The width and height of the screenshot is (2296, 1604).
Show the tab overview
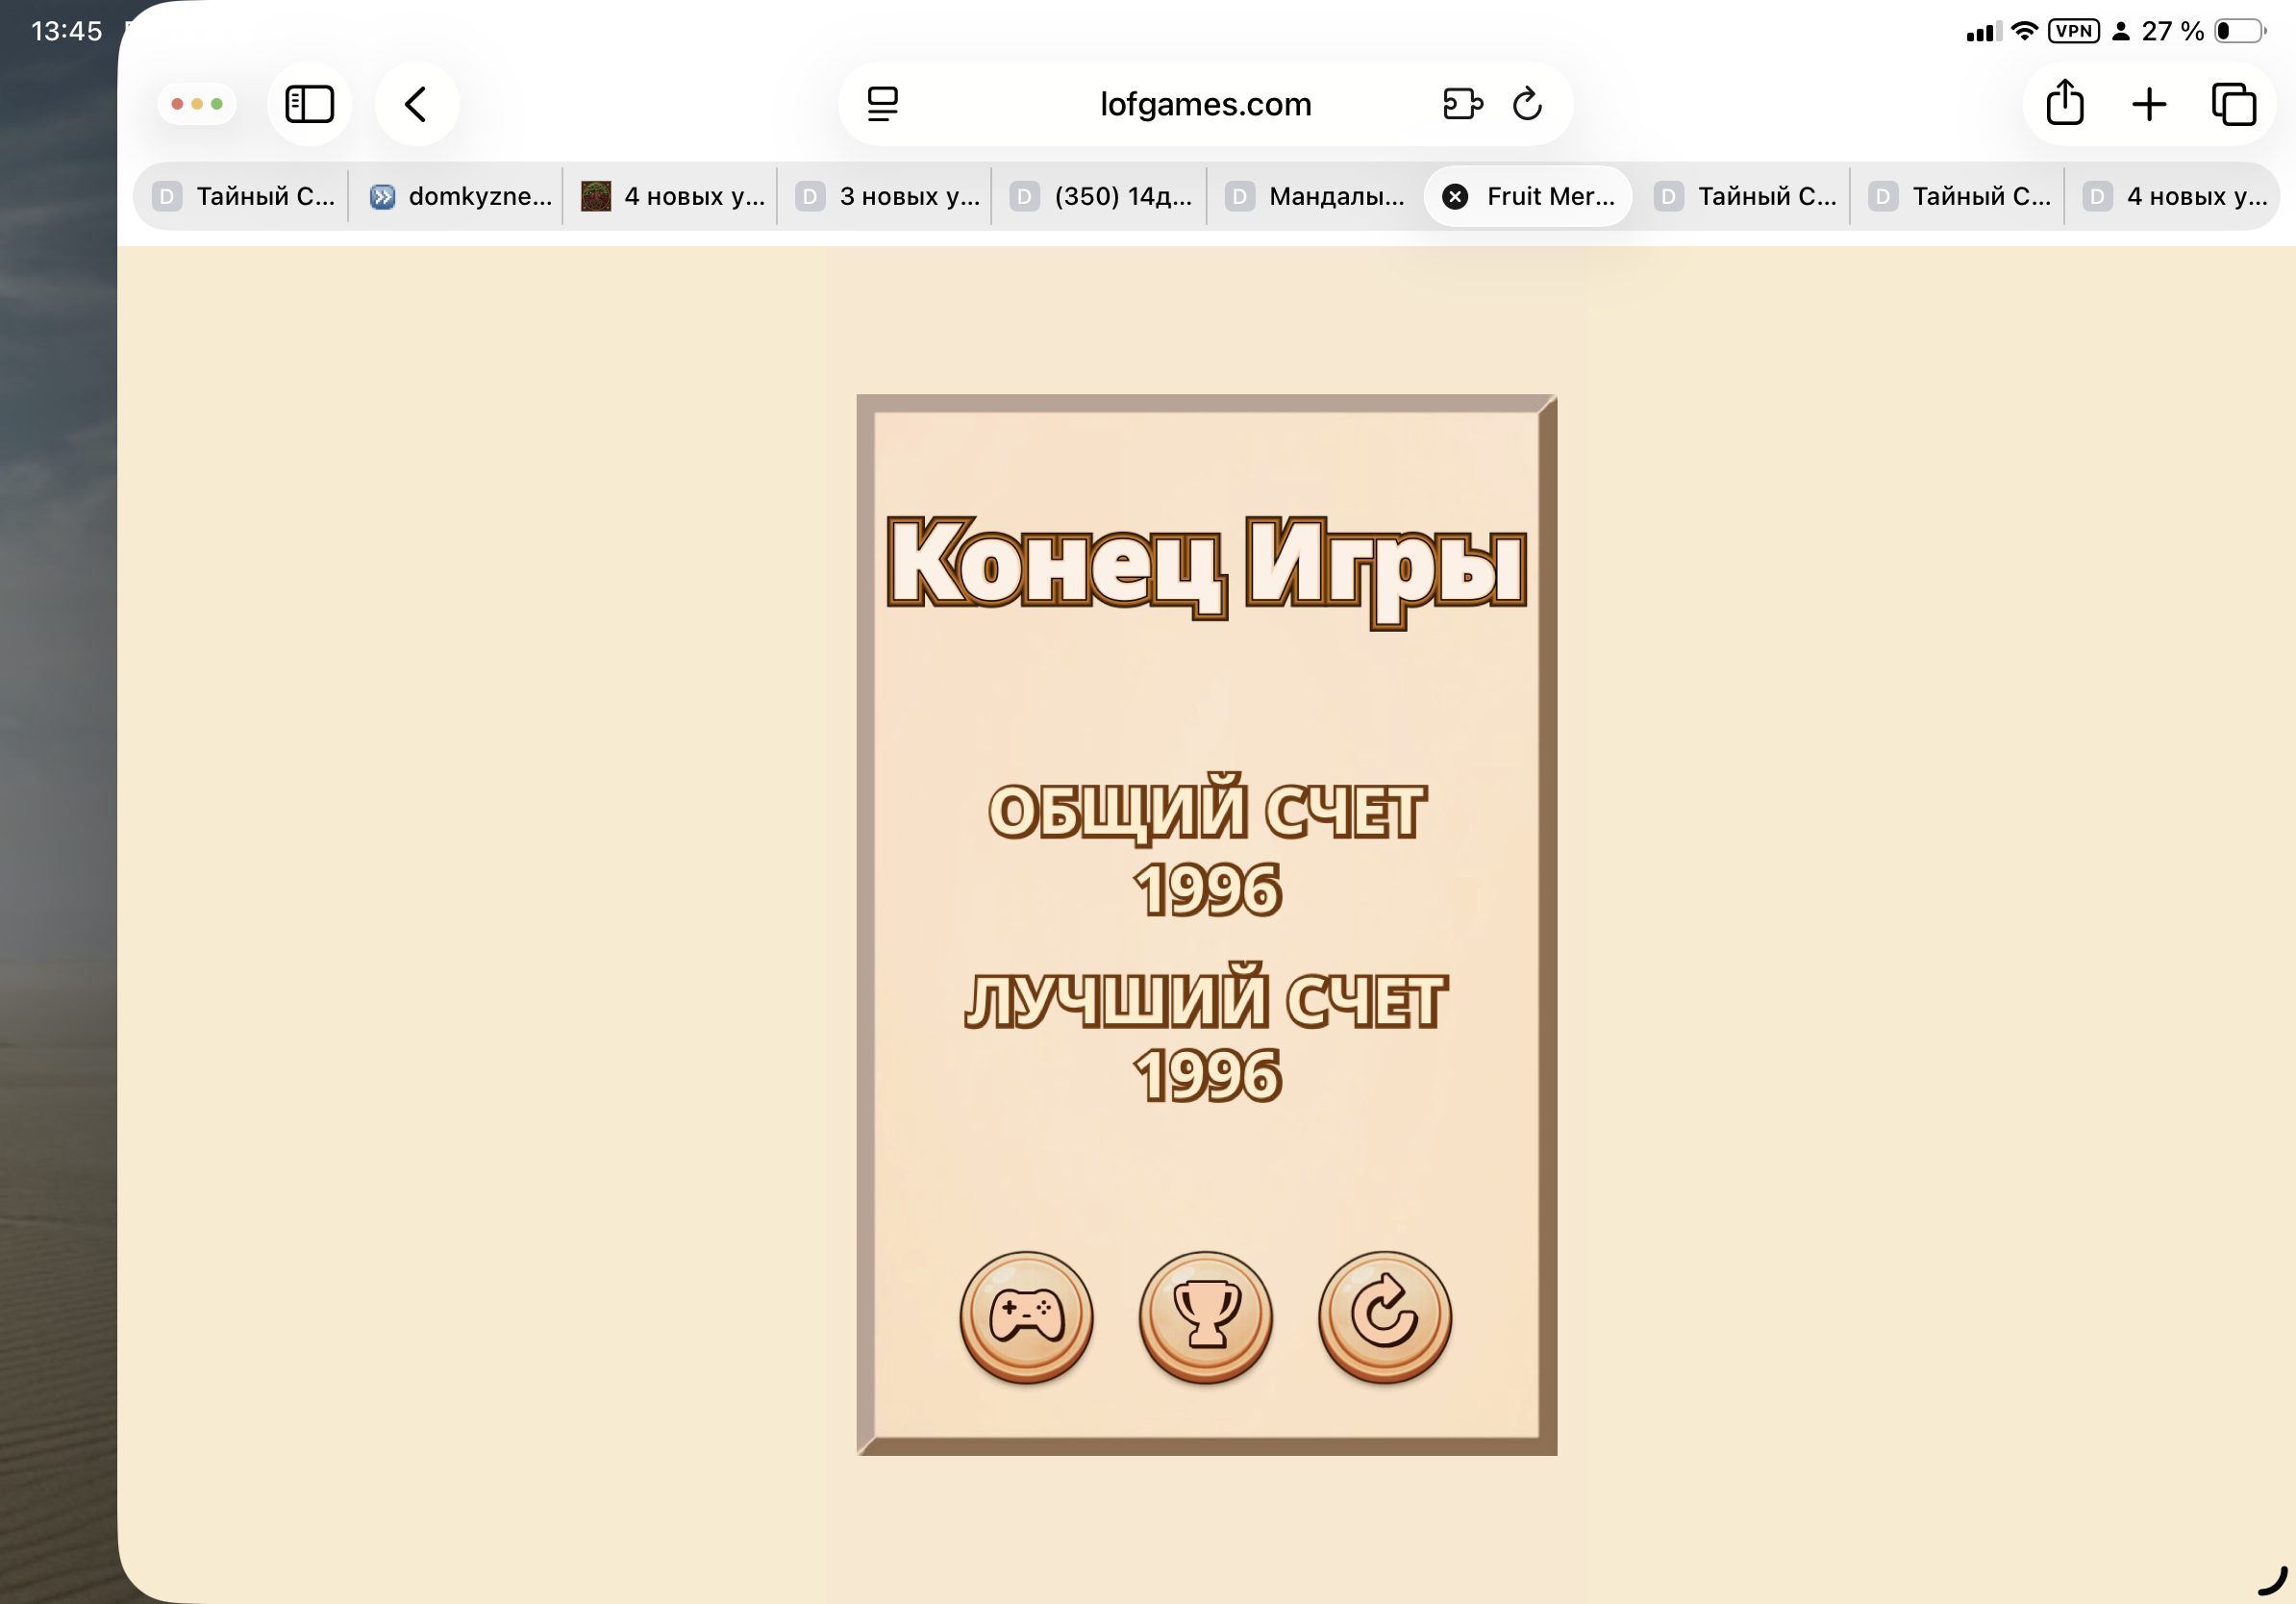tap(2233, 104)
